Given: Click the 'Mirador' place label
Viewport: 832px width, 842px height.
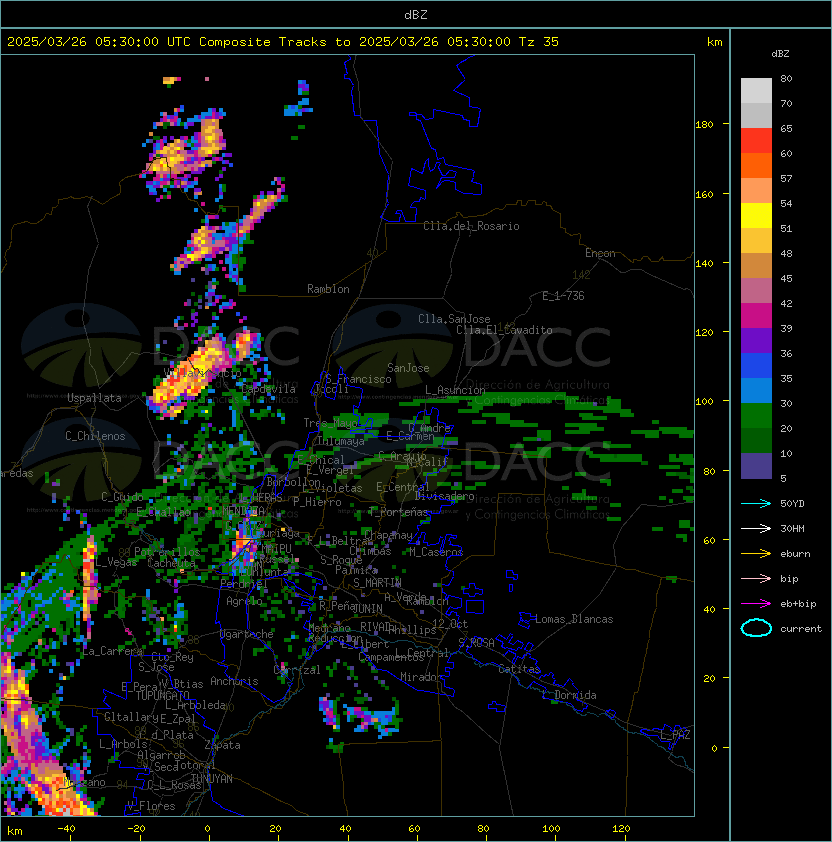Looking at the screenshot, I should click(x=421, y=677).
